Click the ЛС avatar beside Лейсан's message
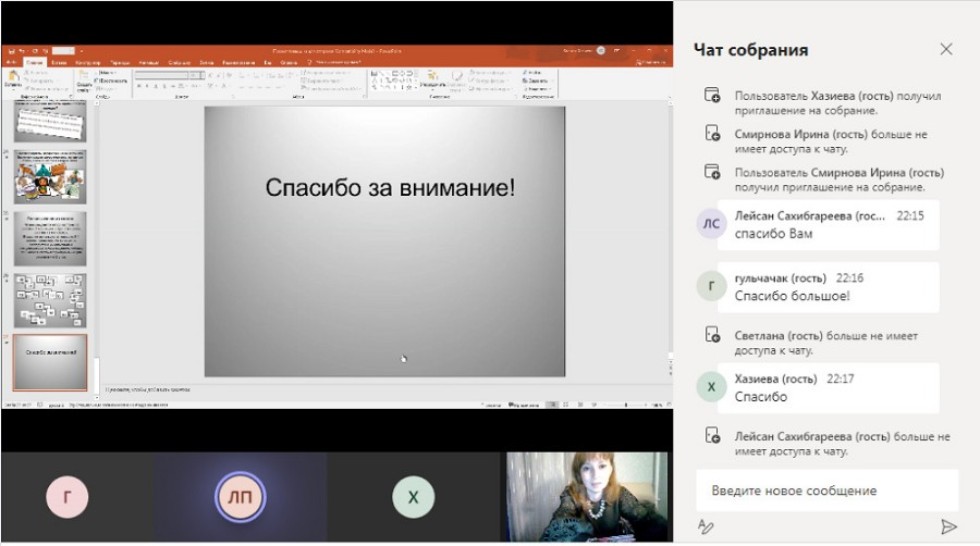 click(711, 224)
